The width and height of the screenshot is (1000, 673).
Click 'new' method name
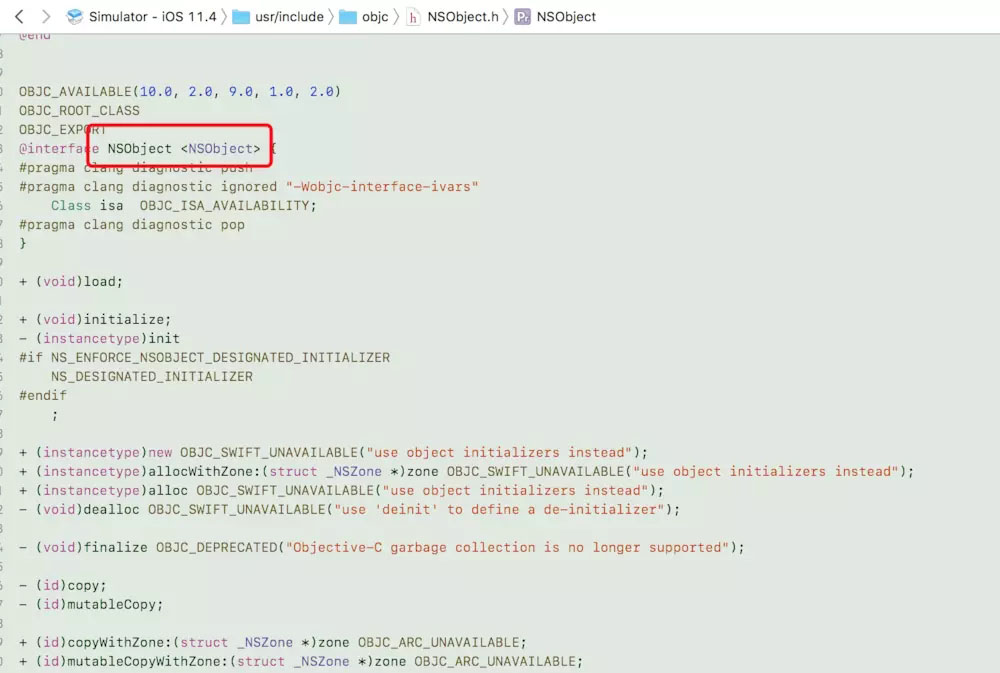(x=160, y=452)
